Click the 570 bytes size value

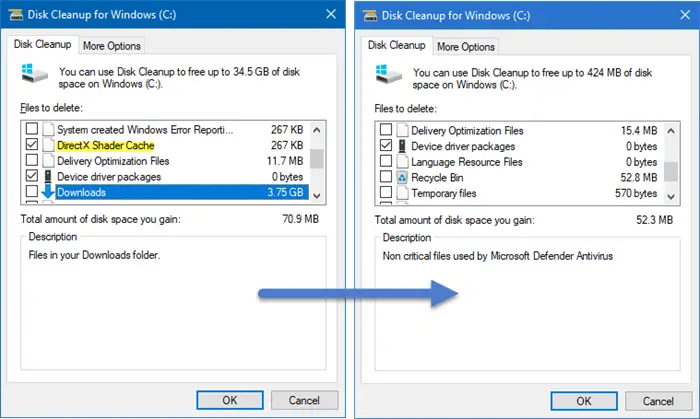[x=636, y=193]
